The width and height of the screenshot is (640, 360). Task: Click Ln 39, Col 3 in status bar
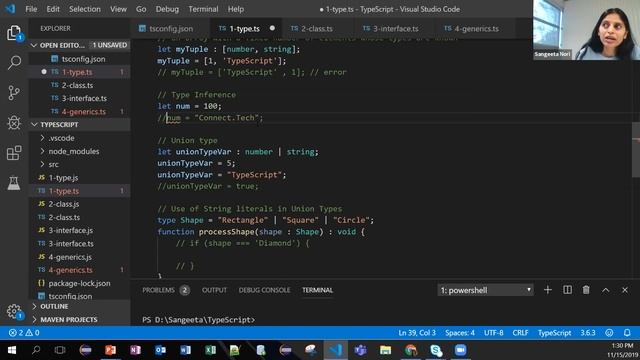coord(417,333)
